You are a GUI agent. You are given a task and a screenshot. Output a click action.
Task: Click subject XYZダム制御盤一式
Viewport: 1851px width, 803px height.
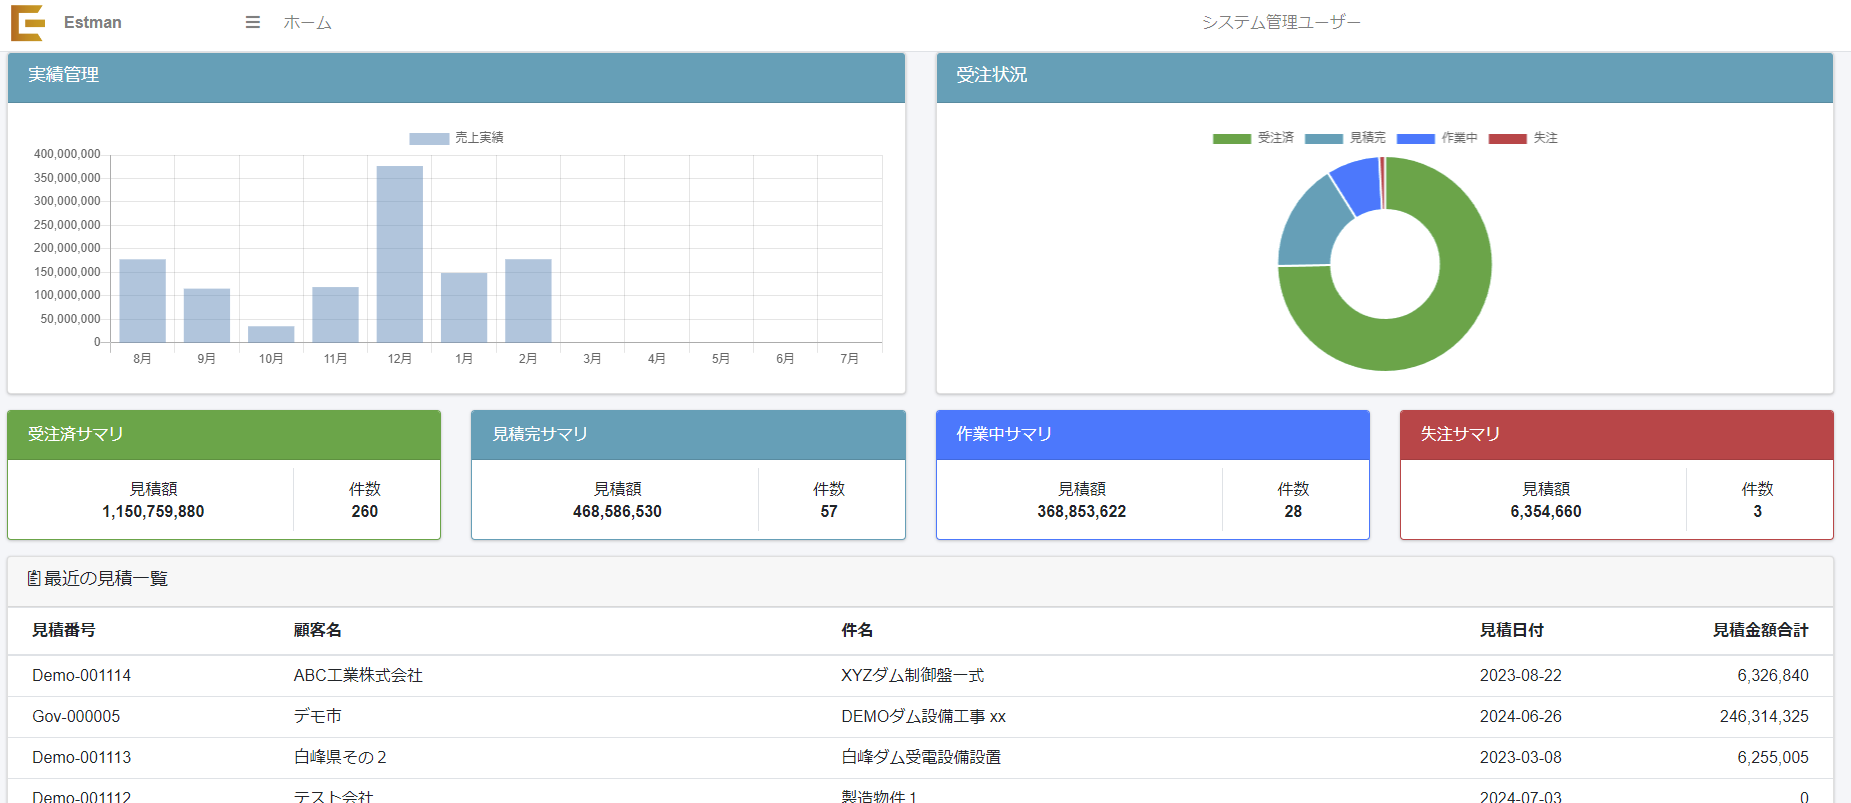point(913,675)
